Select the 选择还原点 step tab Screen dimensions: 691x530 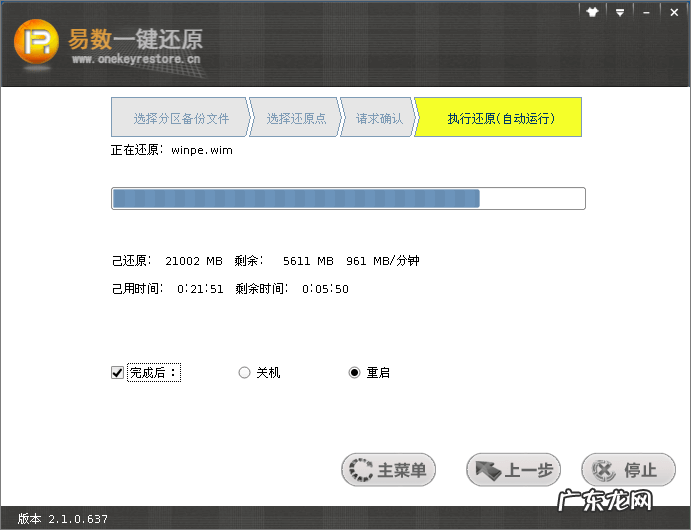click(x=296, y=117)
